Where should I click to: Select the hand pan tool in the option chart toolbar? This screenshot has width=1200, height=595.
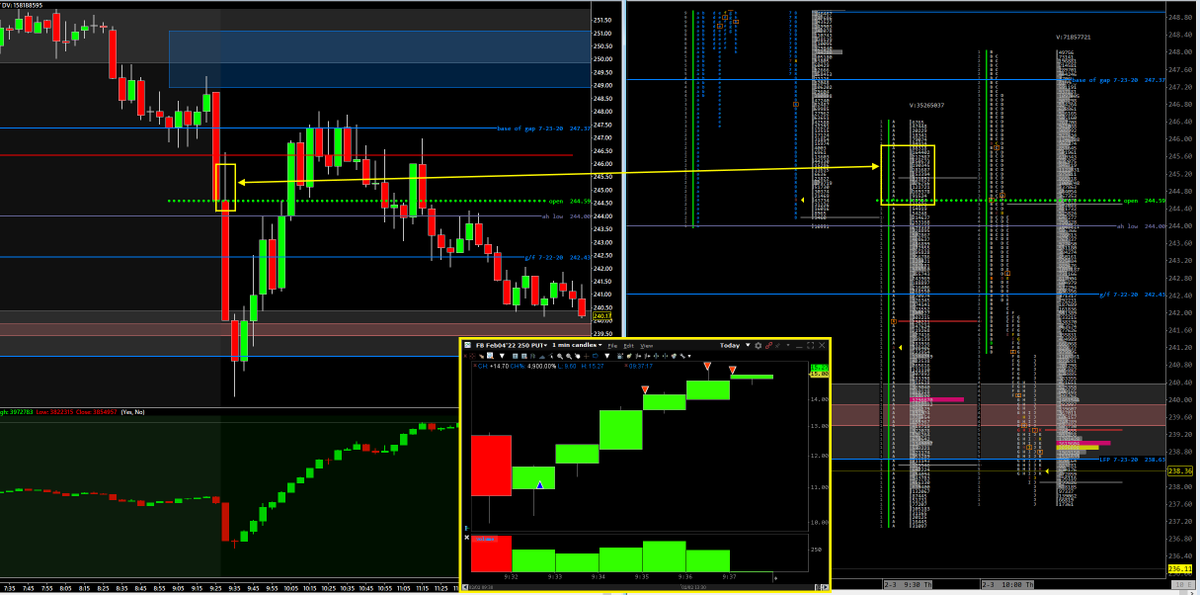point(577,356)
